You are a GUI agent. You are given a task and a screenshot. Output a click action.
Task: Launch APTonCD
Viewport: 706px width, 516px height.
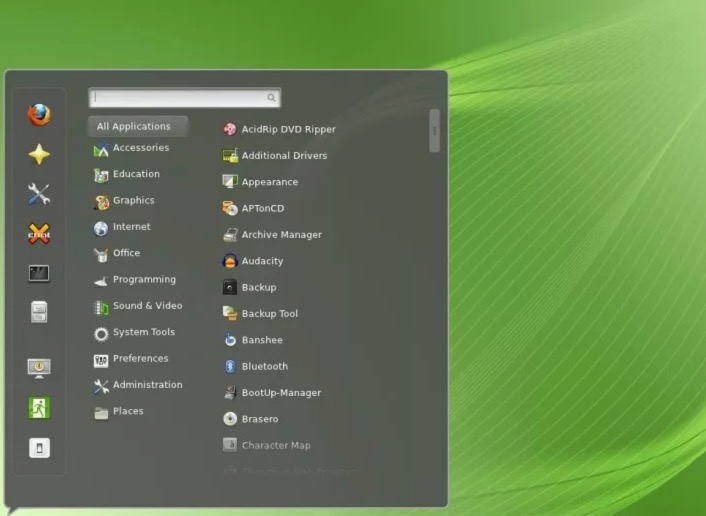(253, 208)
